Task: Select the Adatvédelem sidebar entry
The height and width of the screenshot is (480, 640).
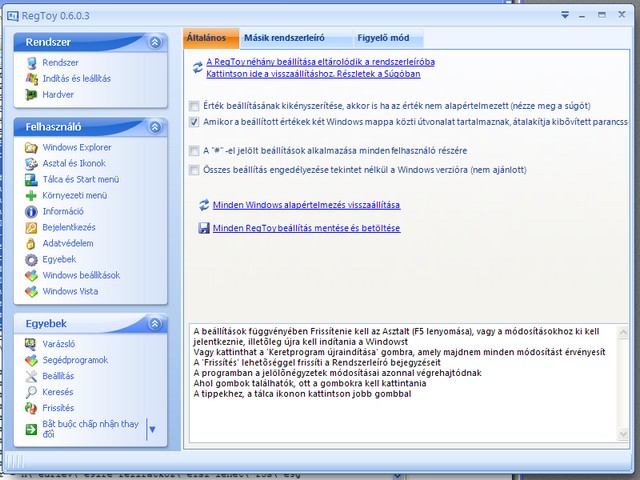Action: [x=68, y=243]
